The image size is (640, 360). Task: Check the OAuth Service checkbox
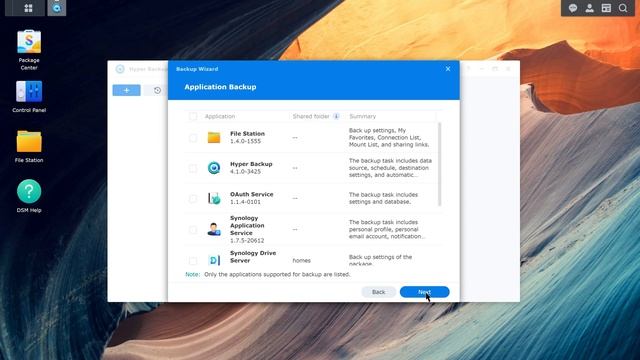coord(193,199)
